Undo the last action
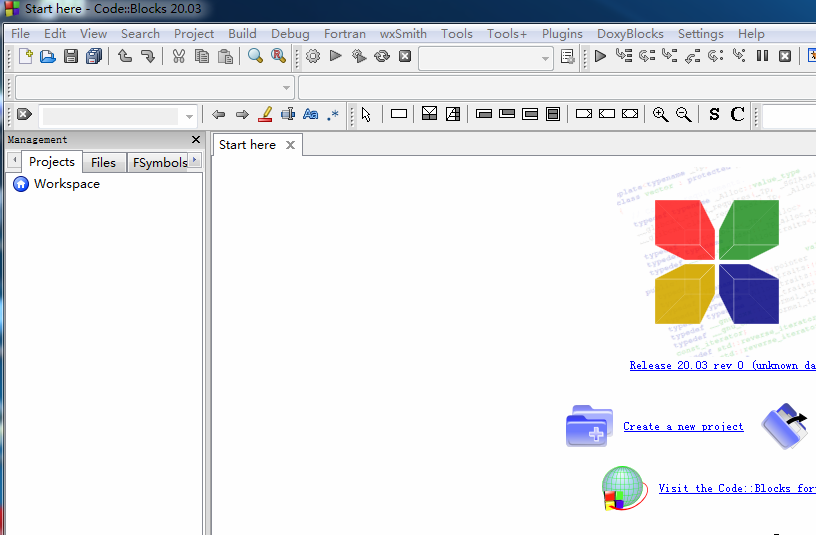Viewport: 816px width, 535px height. pos(124,56)
